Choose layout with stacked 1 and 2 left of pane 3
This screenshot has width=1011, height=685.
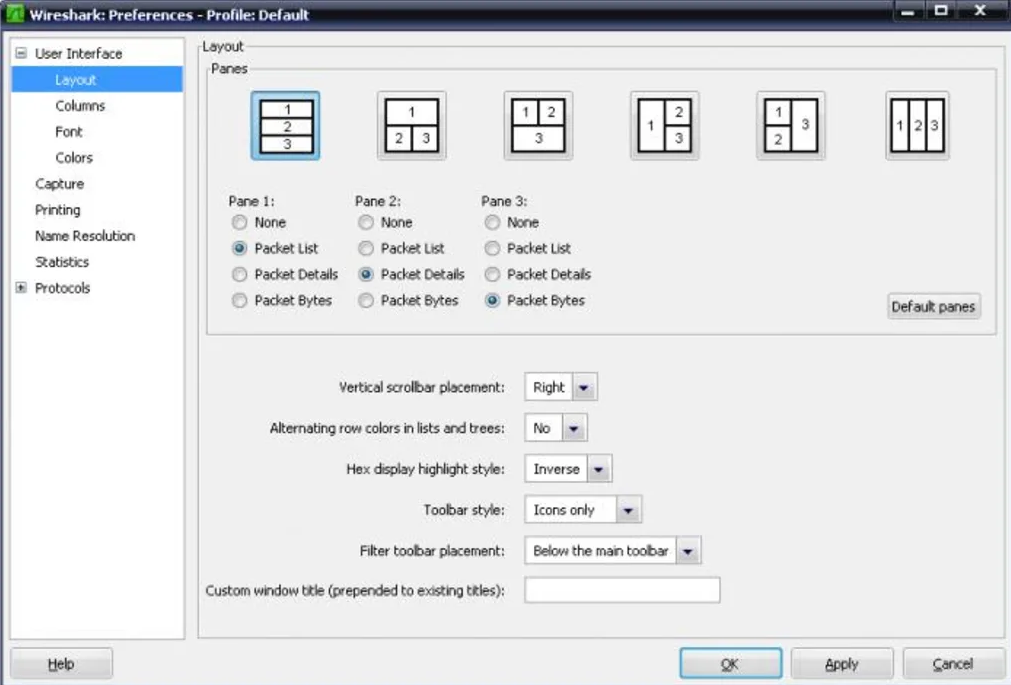pos(791,126)
